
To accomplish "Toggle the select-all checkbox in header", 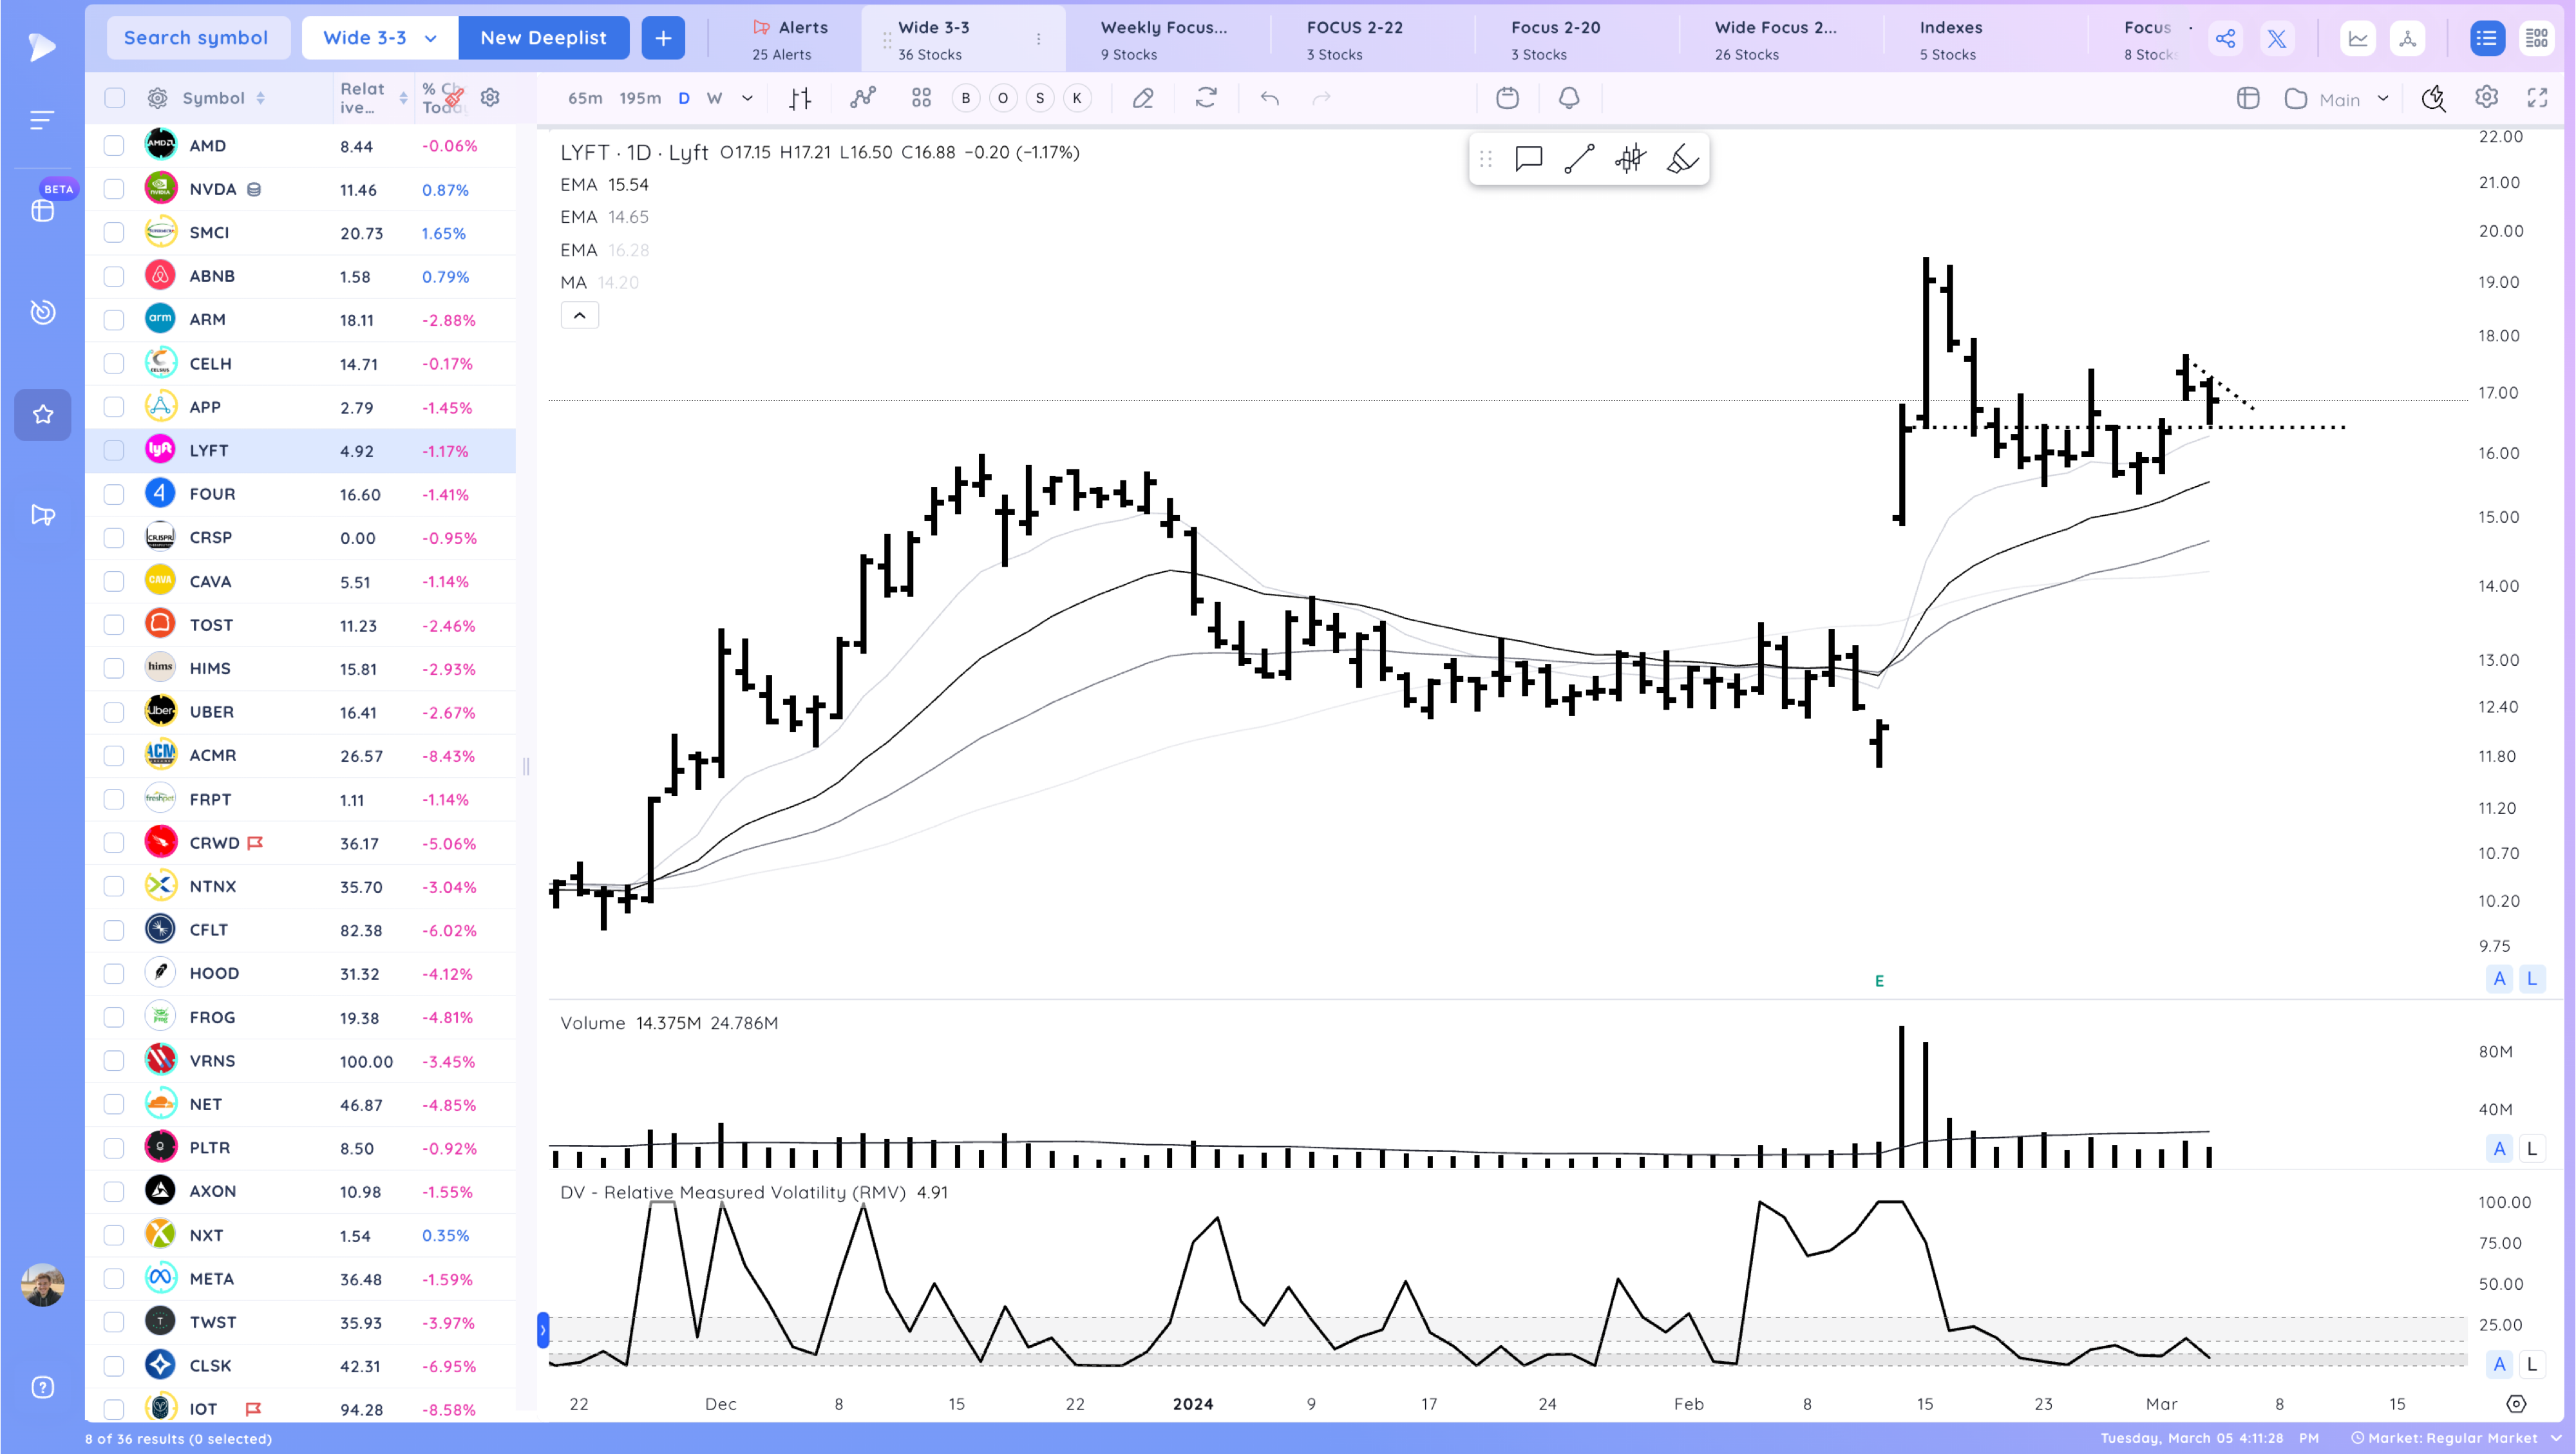I will [114, 97].
